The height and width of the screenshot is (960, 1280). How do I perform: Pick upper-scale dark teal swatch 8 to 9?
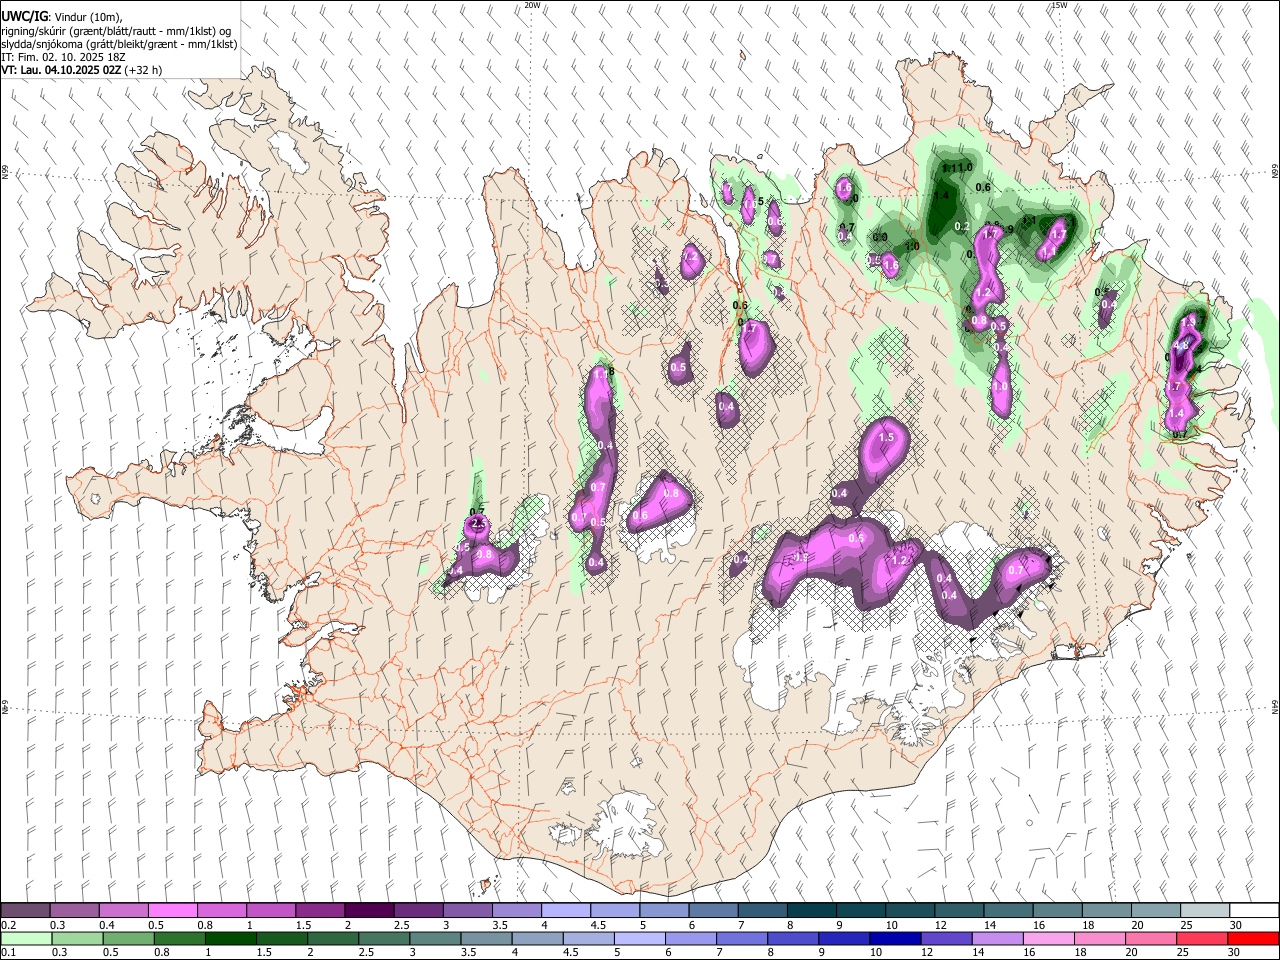[x=811, y=910]
